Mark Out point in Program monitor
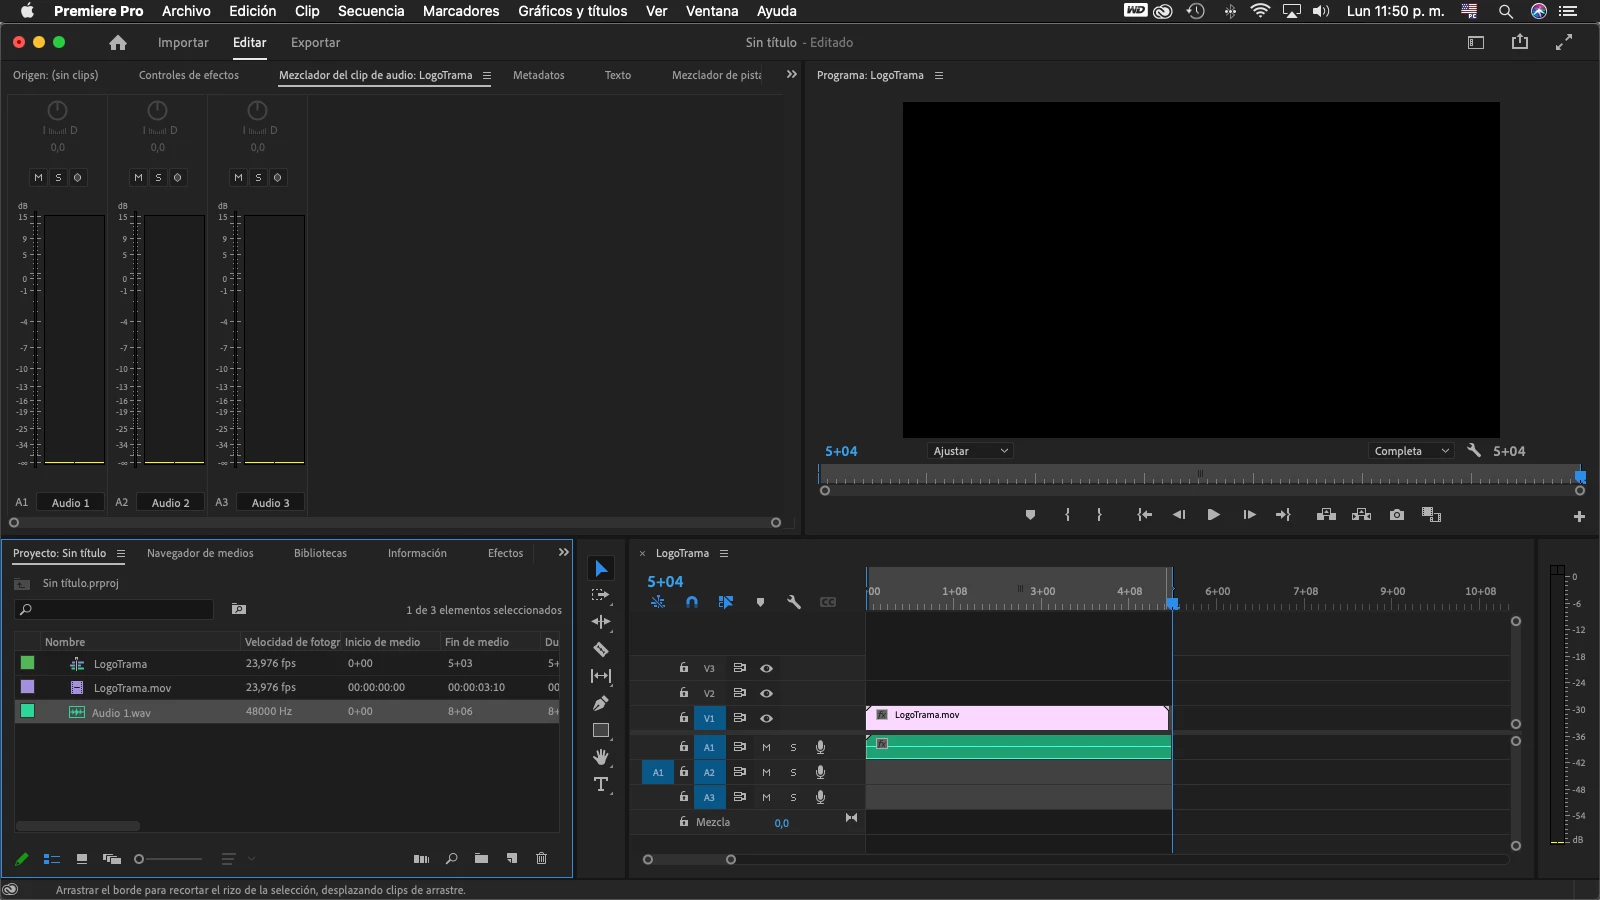 click(1099, 515)
